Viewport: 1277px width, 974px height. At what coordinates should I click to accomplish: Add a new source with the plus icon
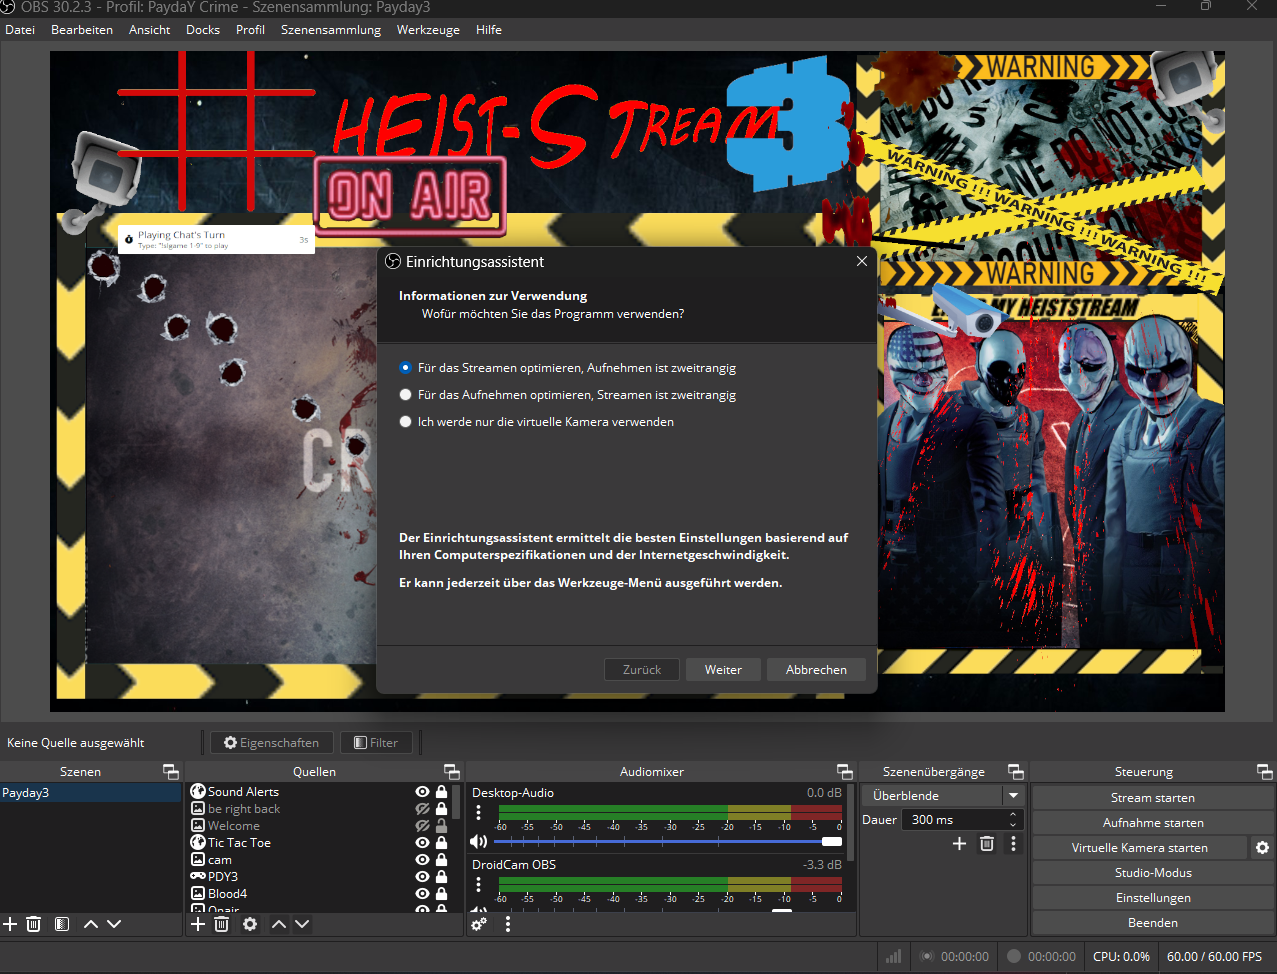click(x=198, y=924)
